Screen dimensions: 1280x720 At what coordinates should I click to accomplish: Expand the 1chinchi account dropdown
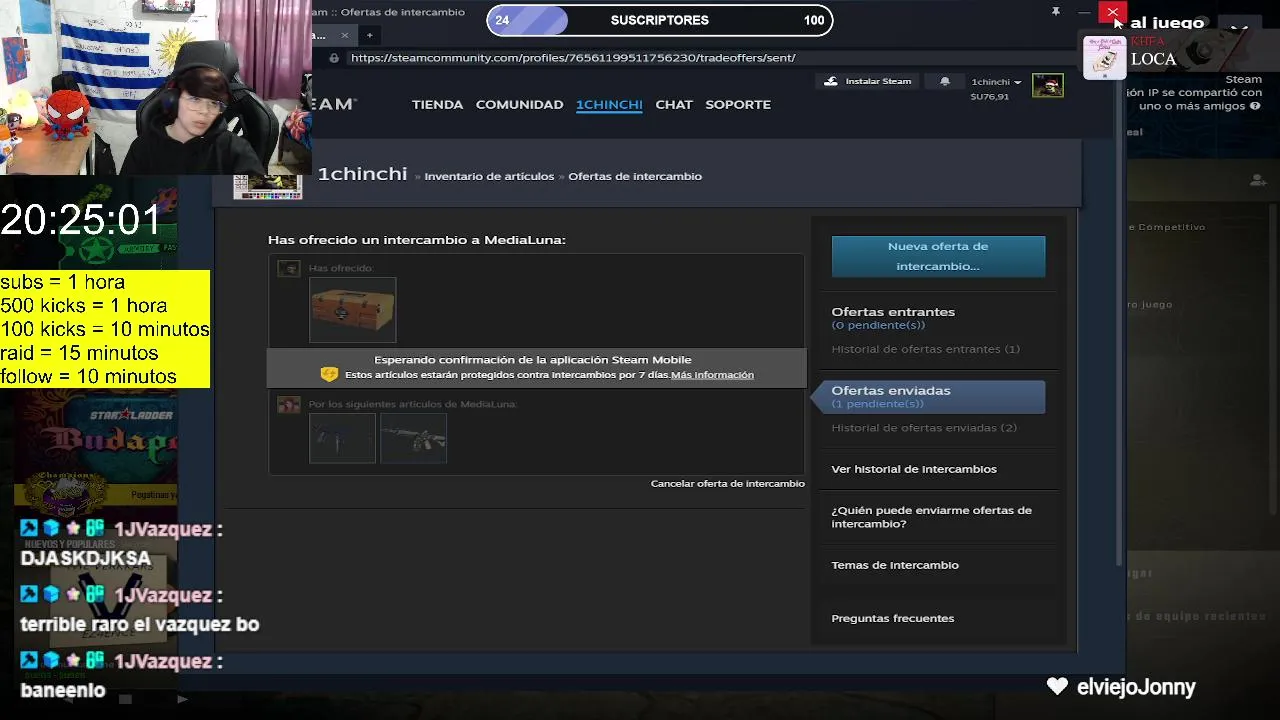(996, 82)
